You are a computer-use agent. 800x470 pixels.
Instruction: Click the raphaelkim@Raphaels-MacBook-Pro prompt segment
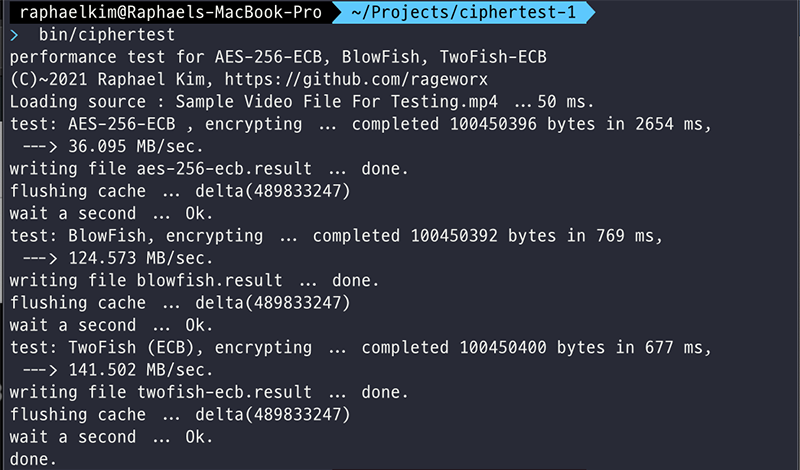click(170, 12)
